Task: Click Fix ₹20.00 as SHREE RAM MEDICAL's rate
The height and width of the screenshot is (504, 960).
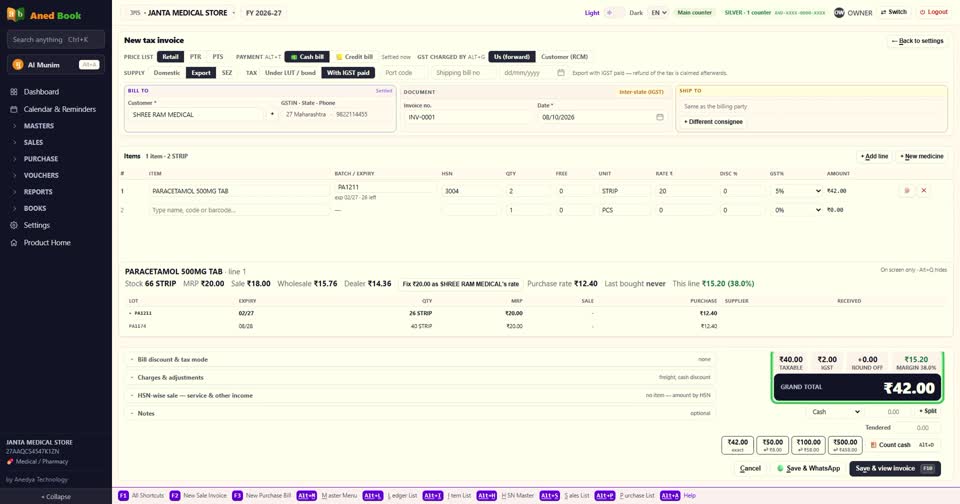Action: tap(460, 284)
